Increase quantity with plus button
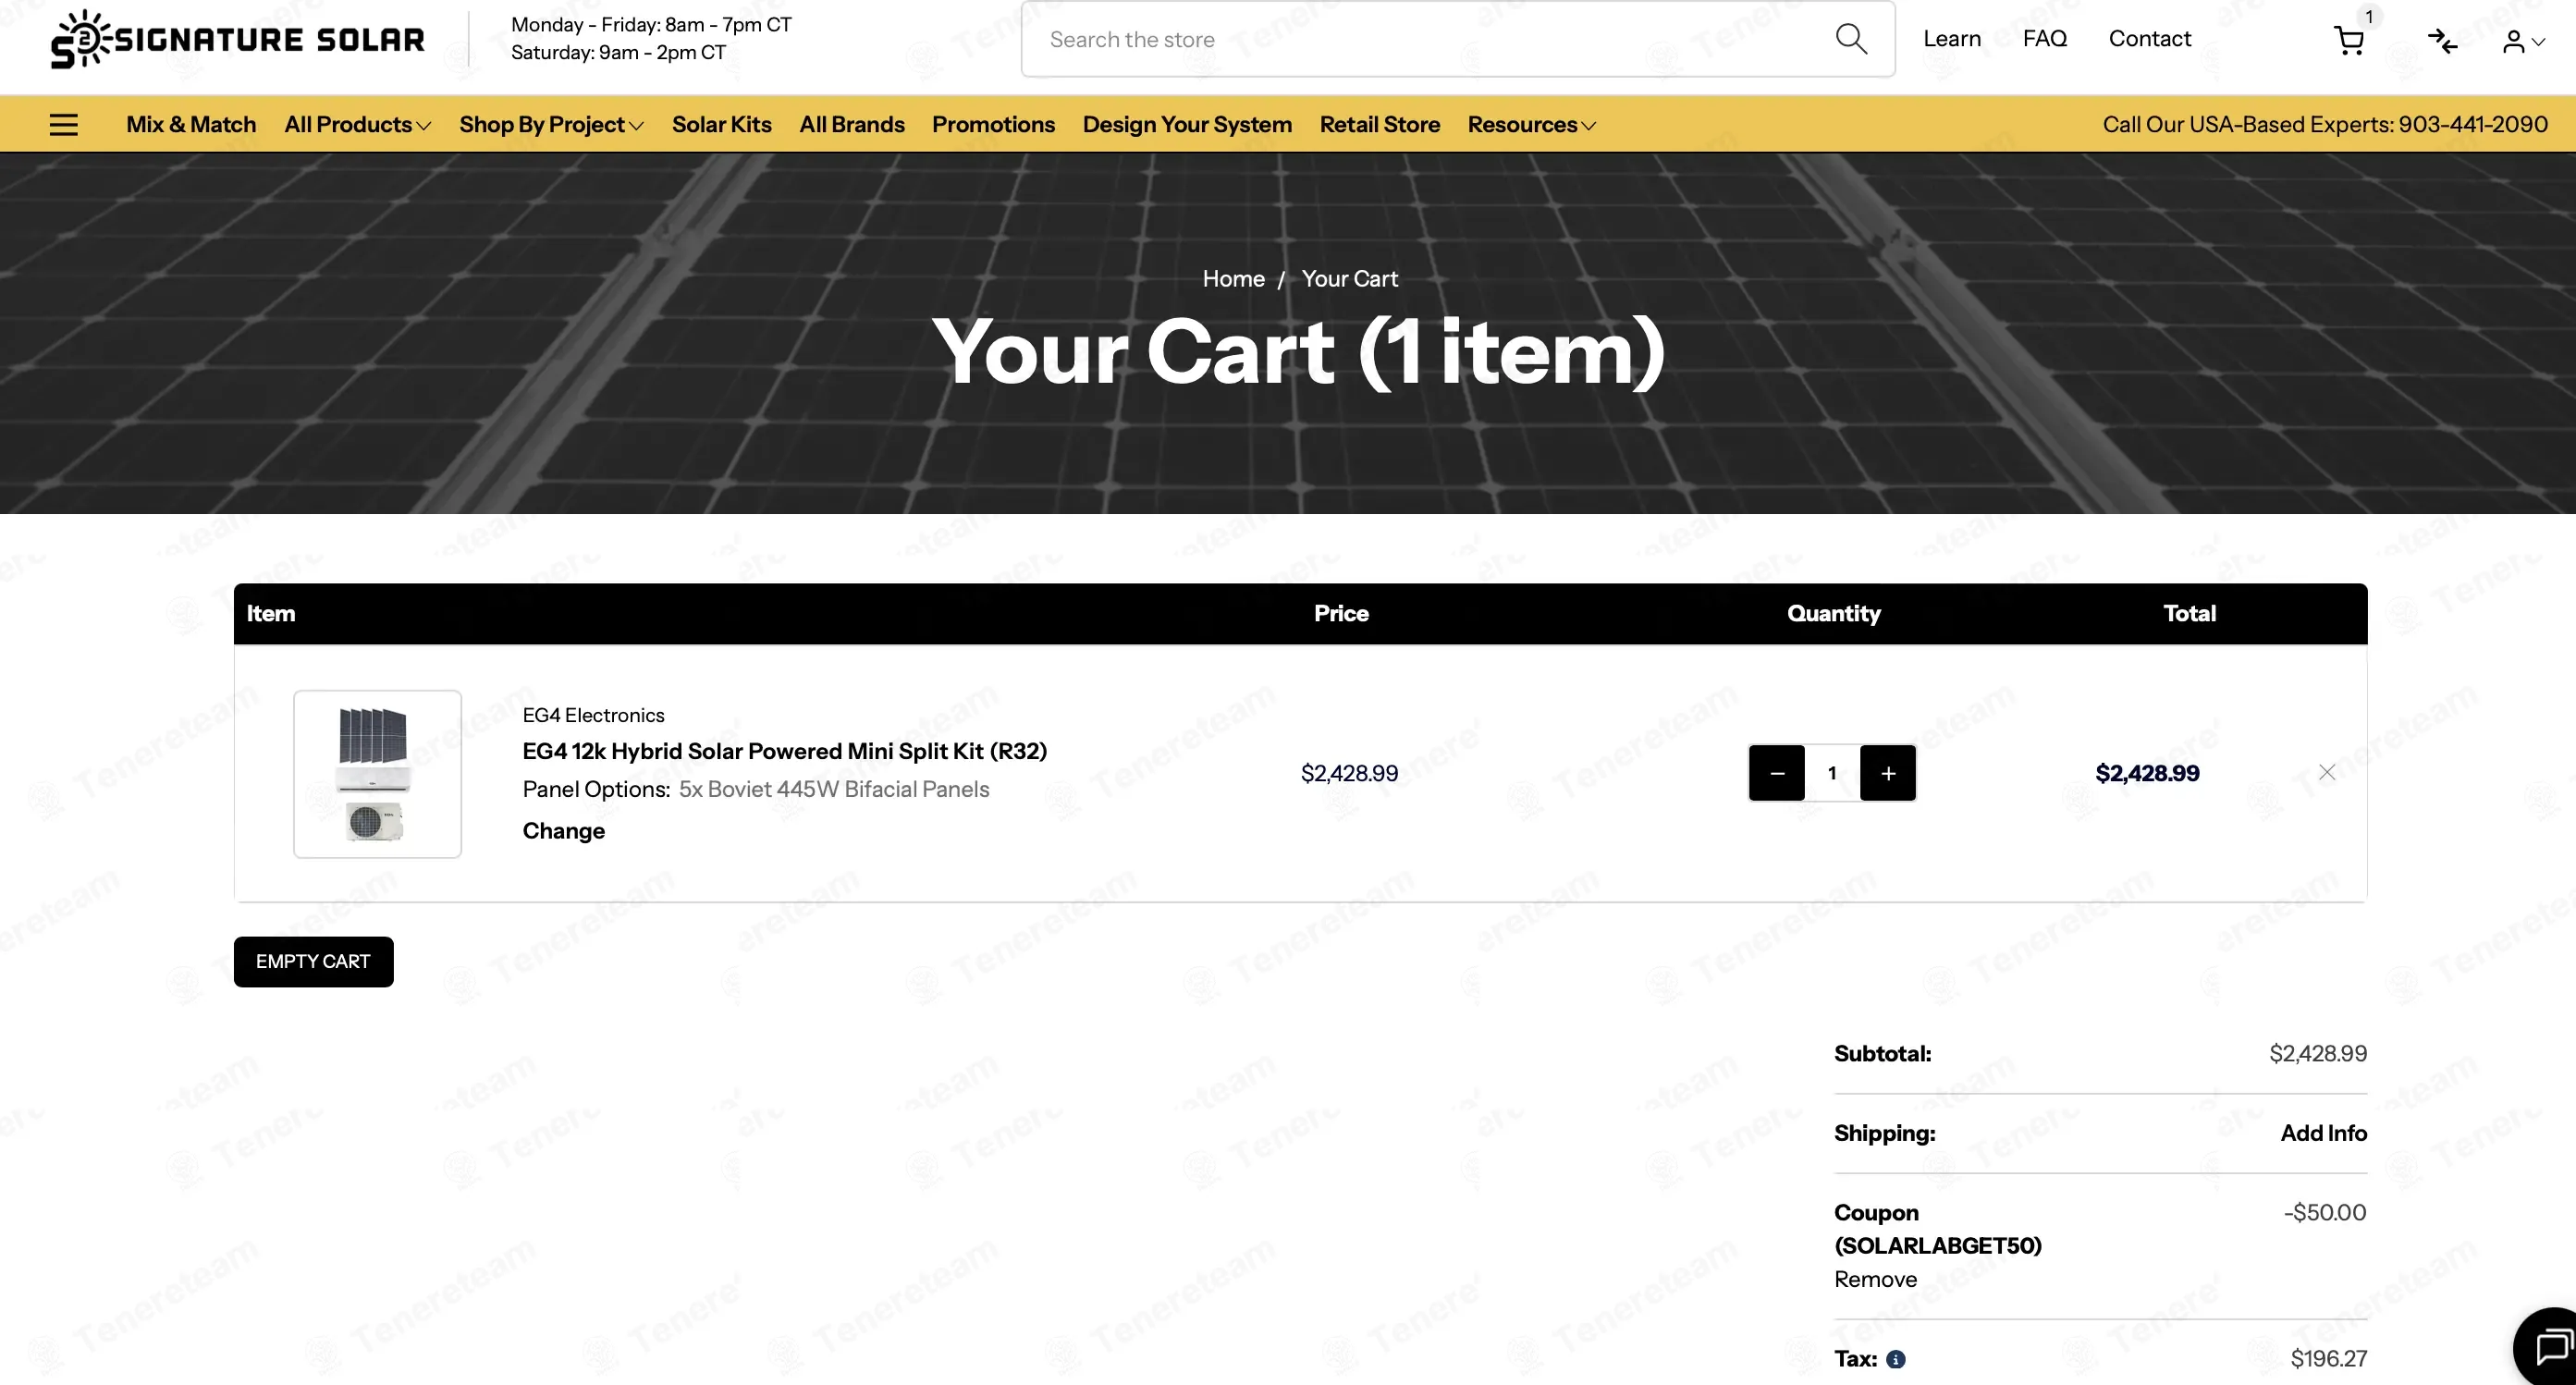This screenshot has width=2576, height=1385. tap(1888, 773)
